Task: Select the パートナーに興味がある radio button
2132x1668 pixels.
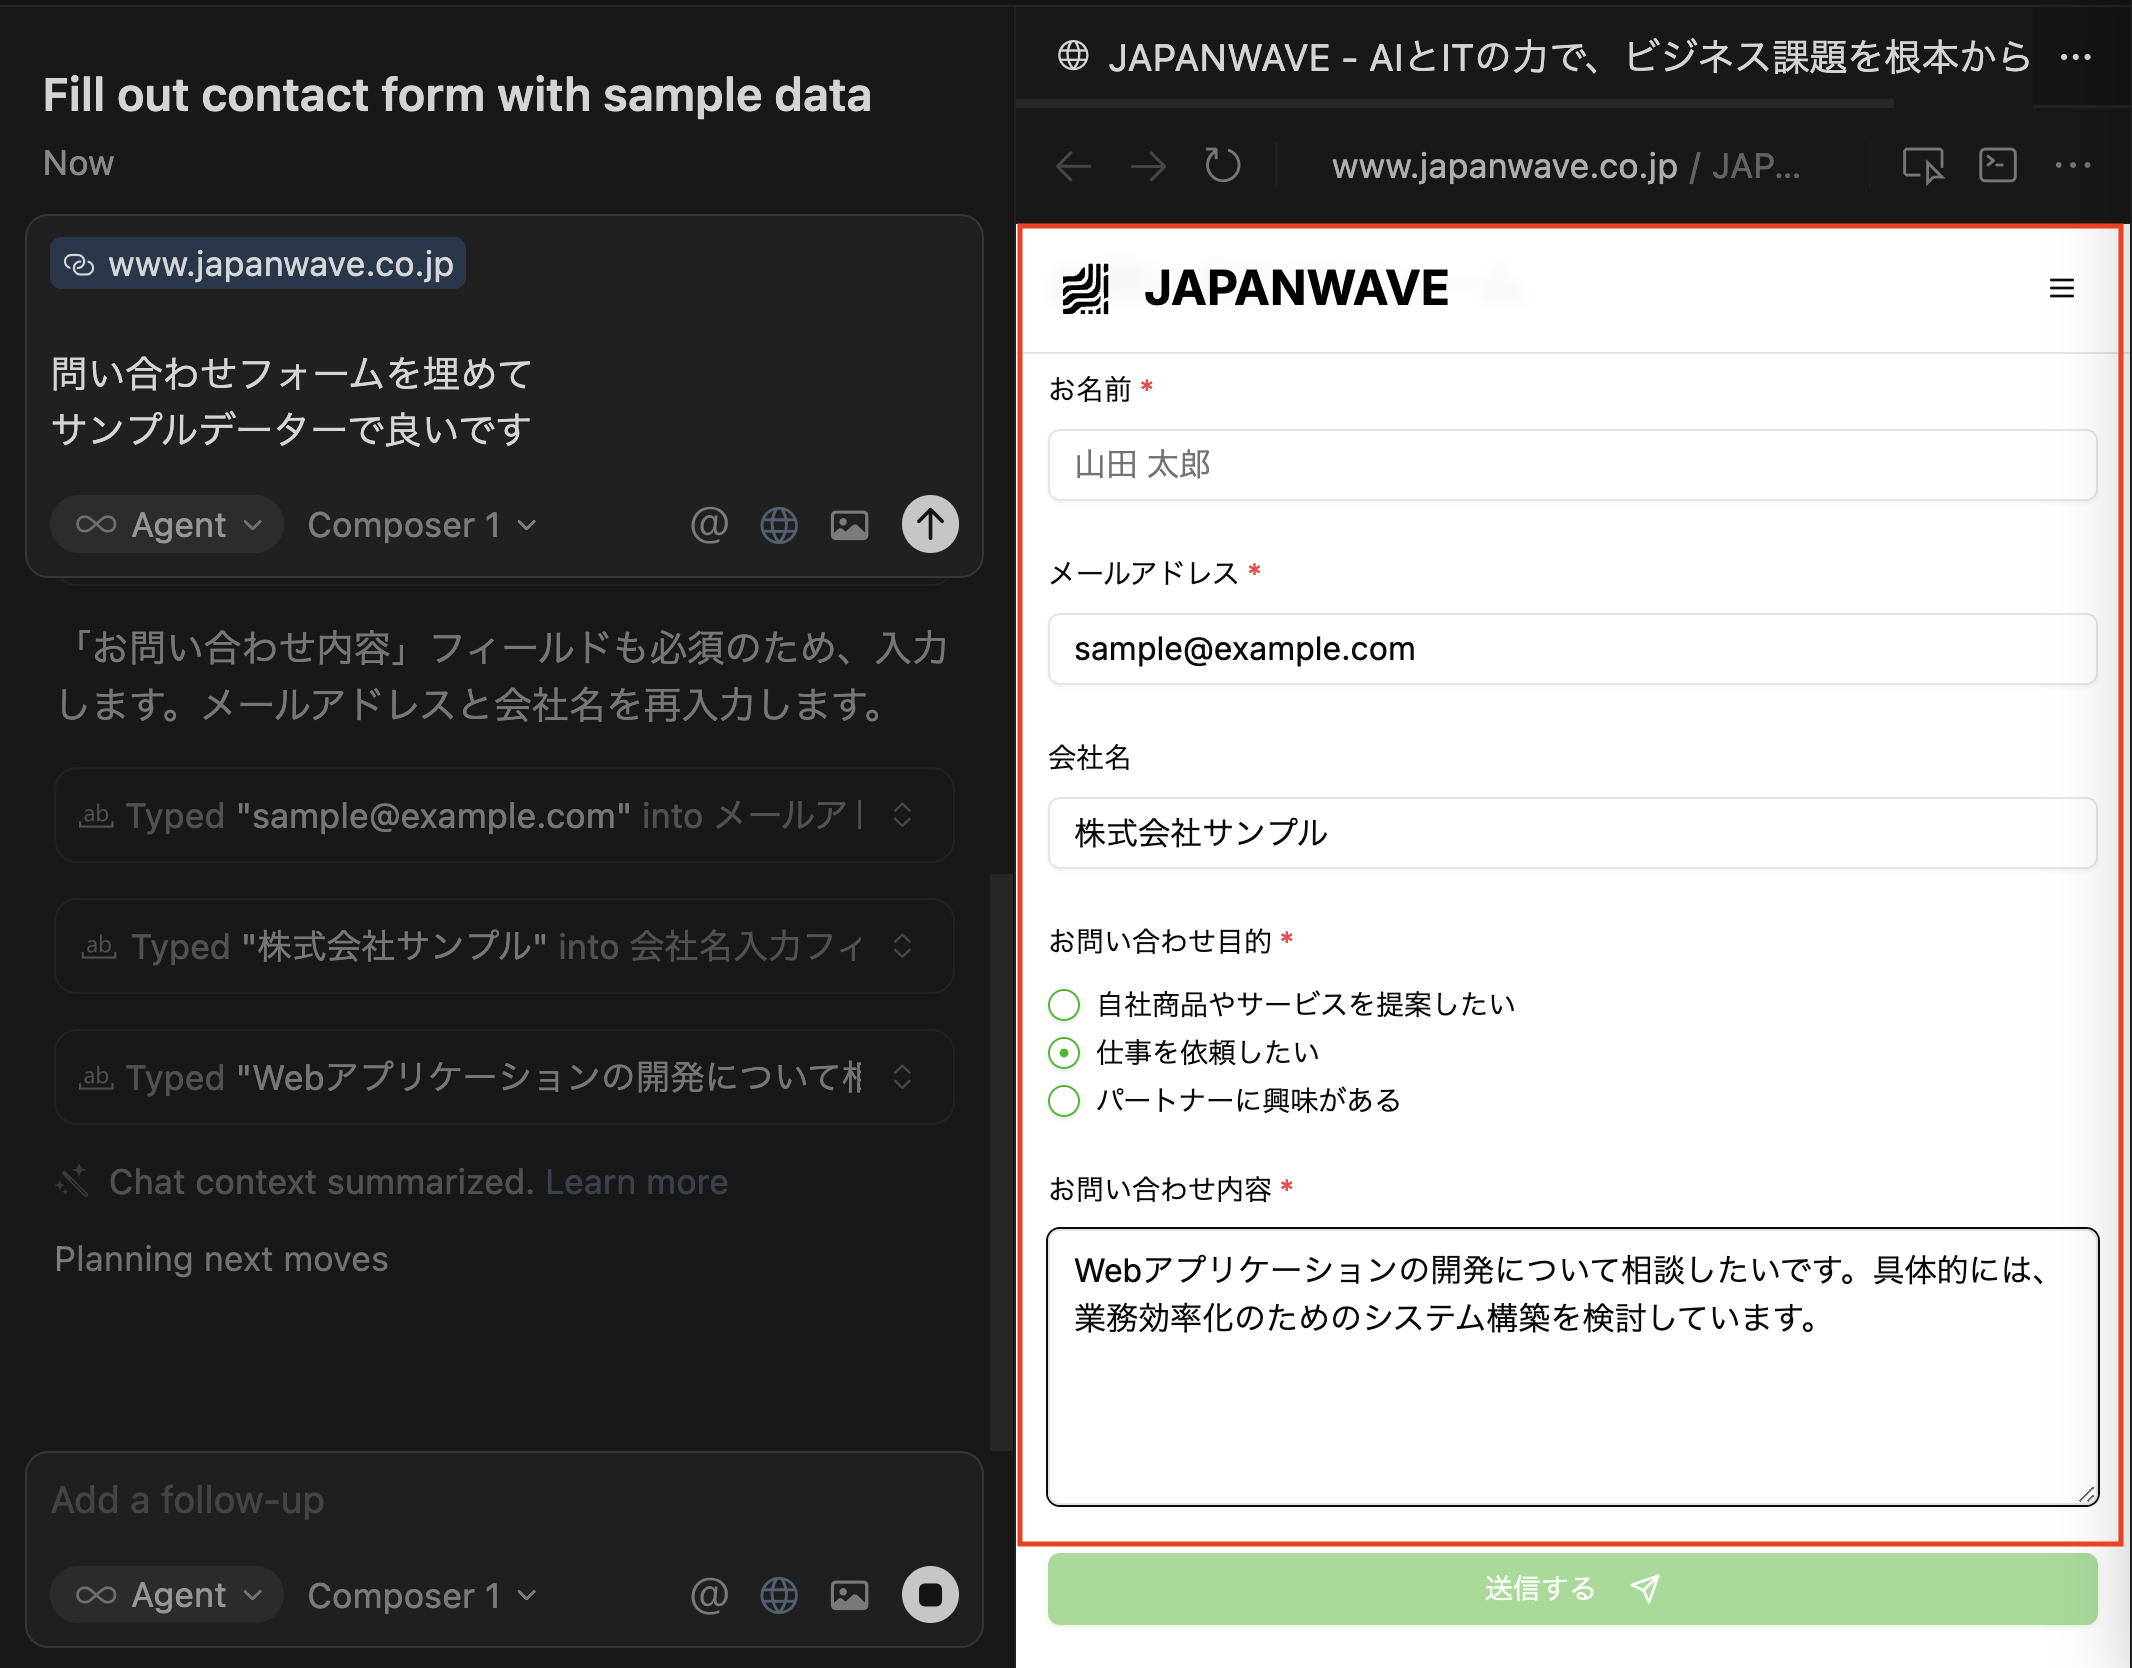Action: [1064, 1100]
